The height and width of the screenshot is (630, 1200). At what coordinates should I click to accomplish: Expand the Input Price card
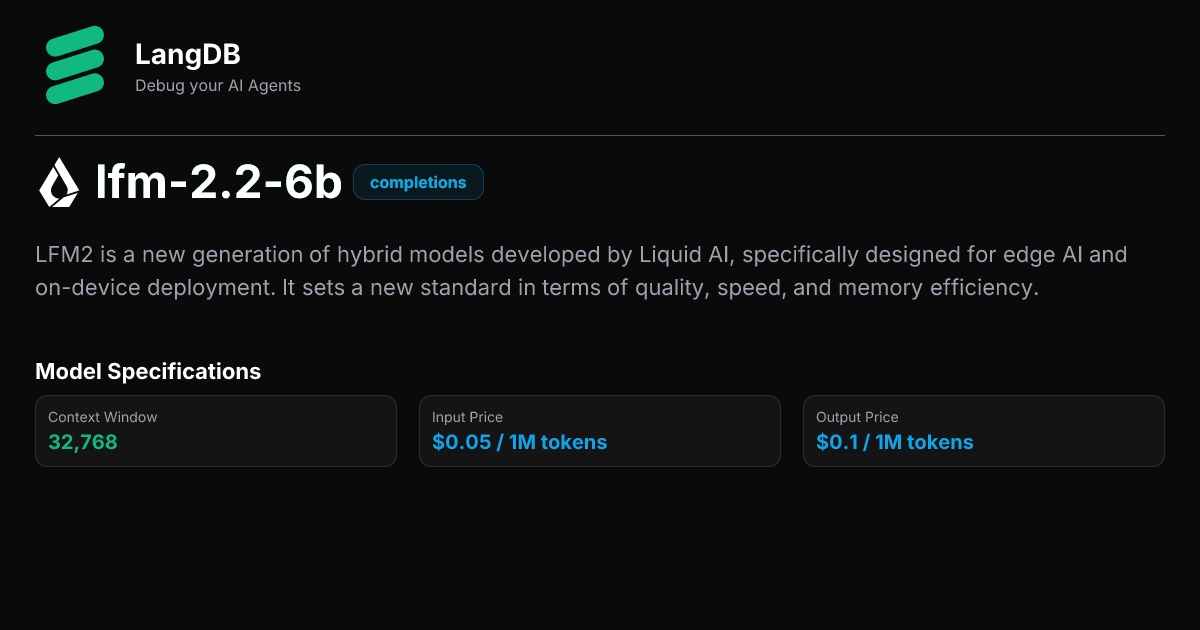tap(600, 430)
